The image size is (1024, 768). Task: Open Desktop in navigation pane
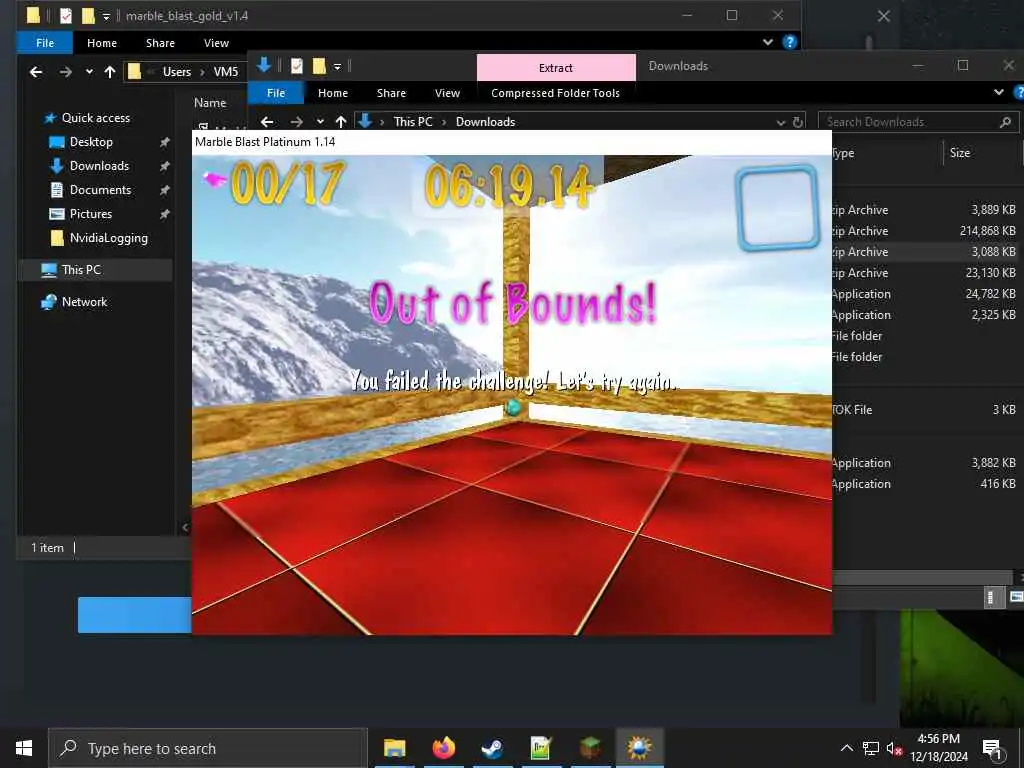click(91, 142)
